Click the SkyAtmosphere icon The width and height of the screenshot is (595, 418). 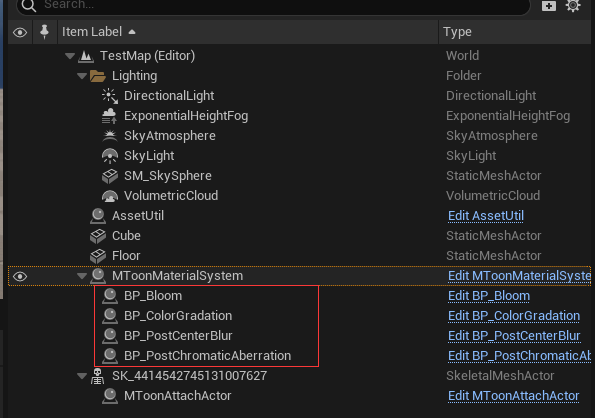(110, 136)
